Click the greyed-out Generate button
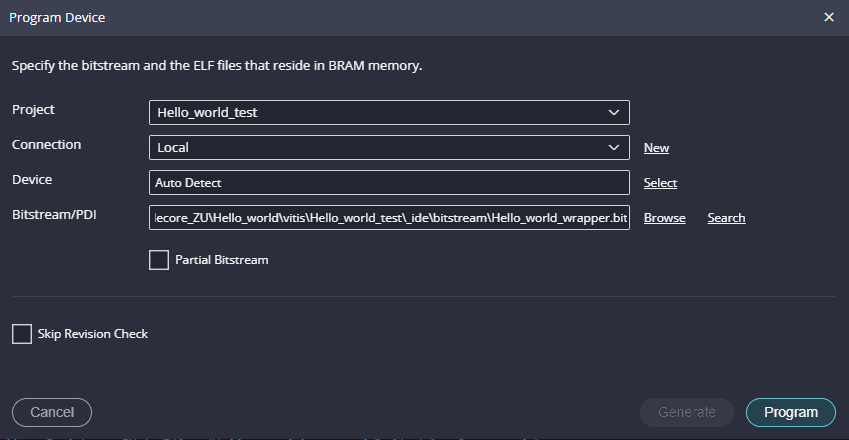The image size is (849, 440). pos(687,412)
